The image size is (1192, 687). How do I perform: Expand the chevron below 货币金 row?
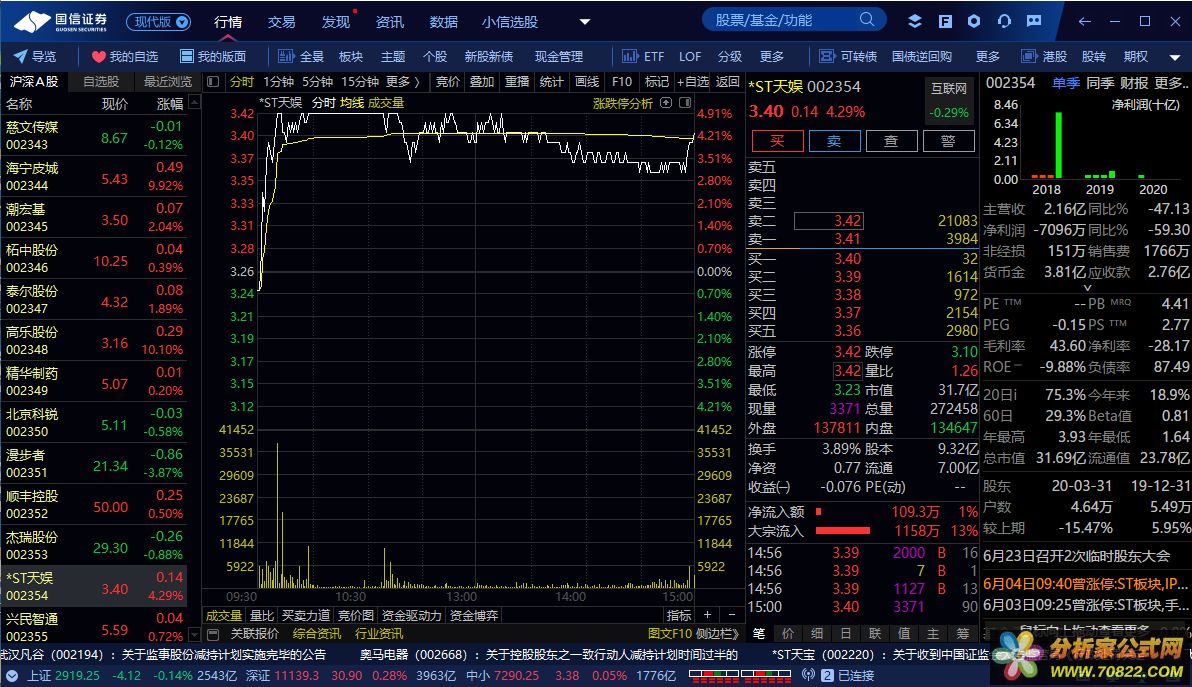(1087, 287)
